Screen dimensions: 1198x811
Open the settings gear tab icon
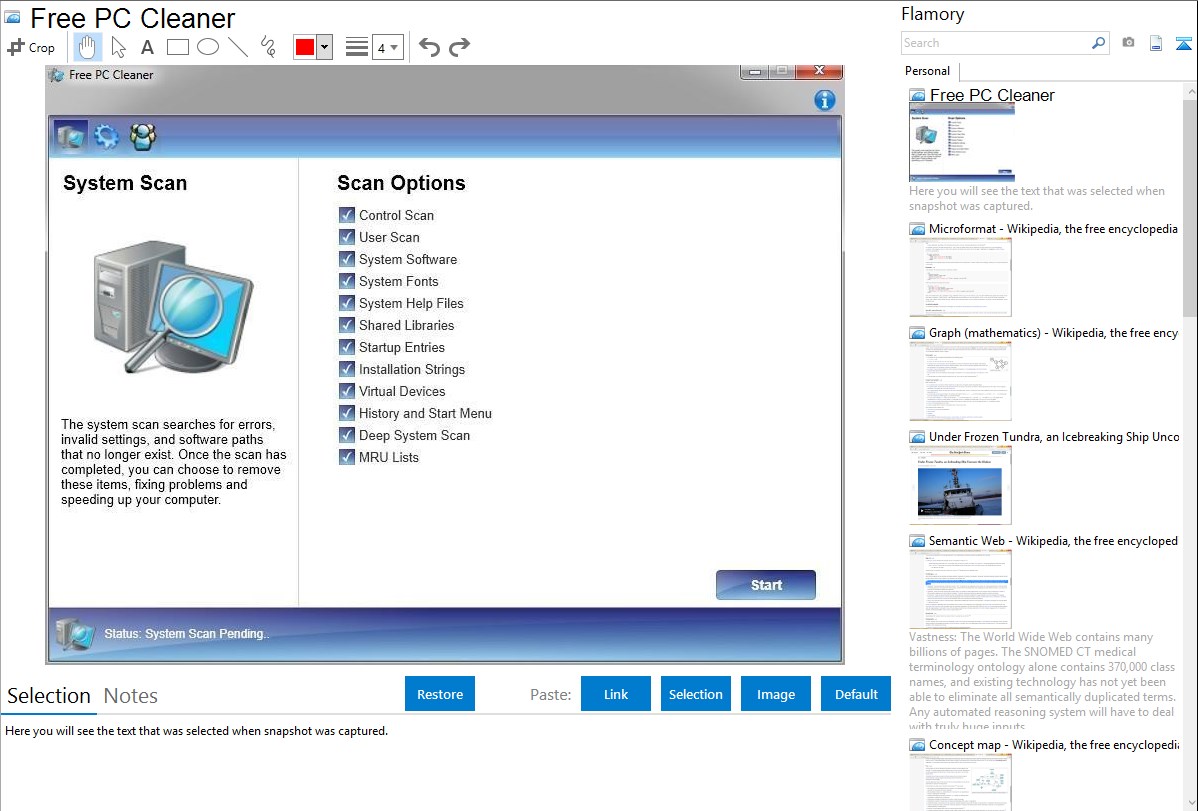[x=106, y=137]
